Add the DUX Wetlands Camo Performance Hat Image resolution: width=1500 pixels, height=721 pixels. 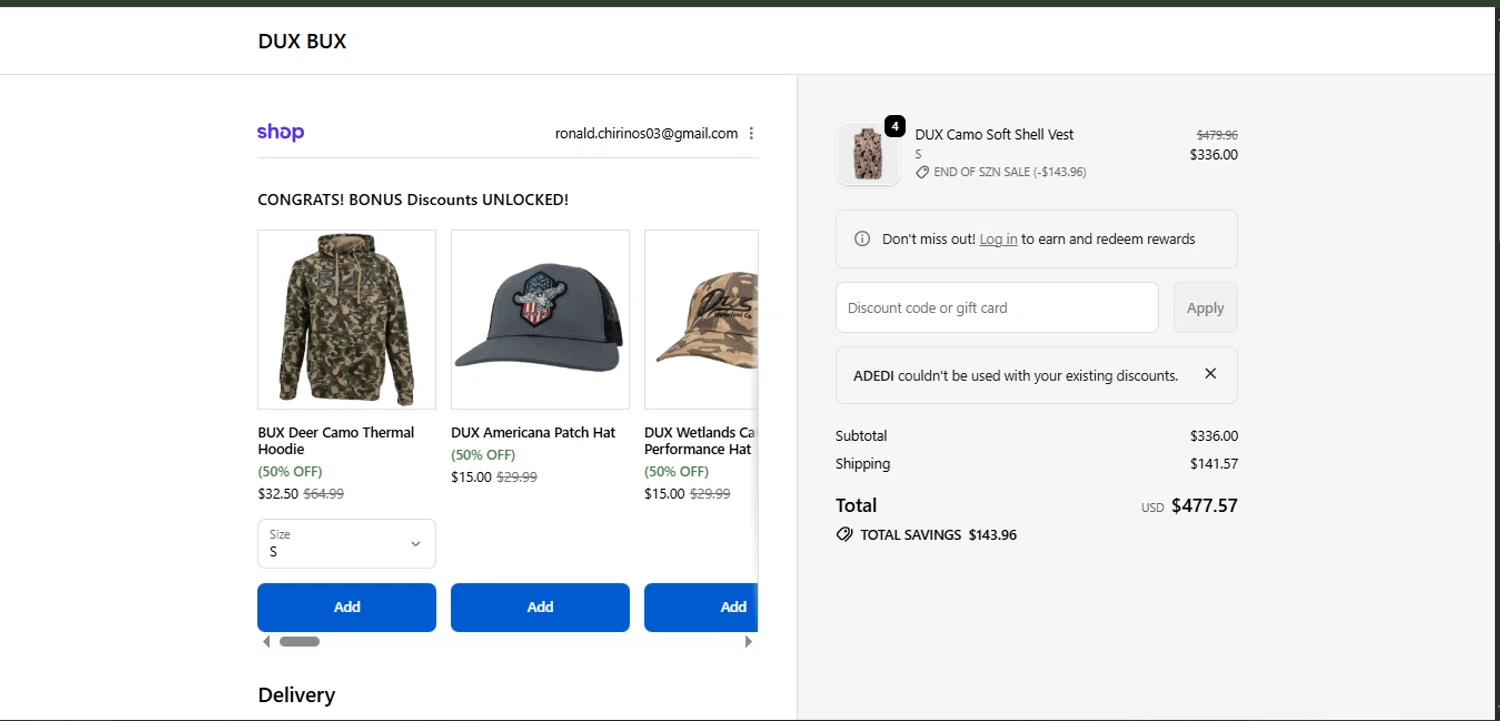coord(701,607)
